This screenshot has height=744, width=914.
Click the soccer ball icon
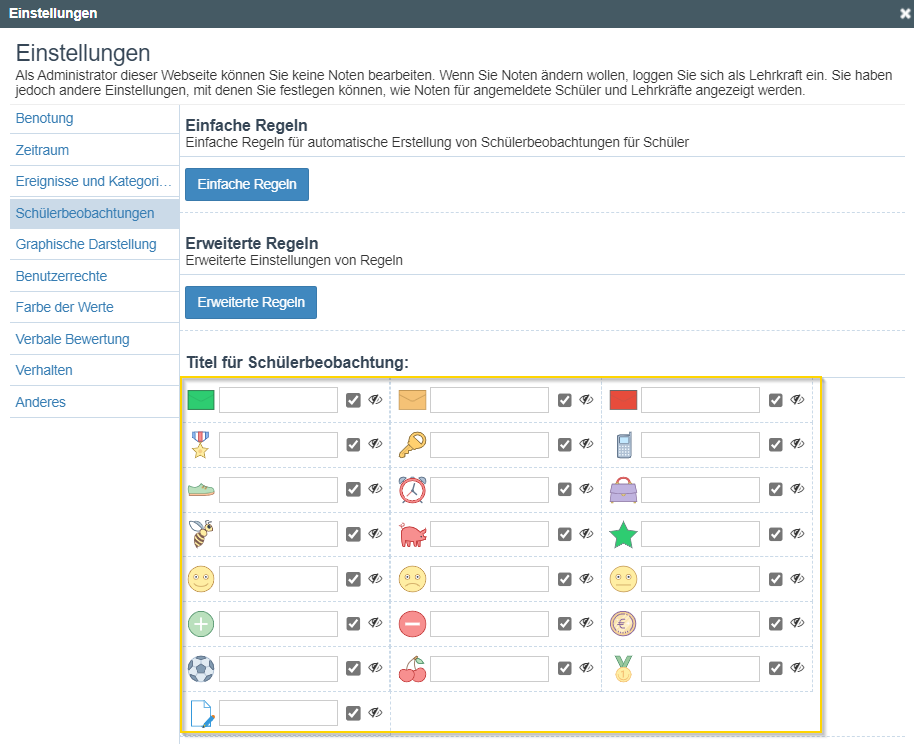pyautogui.click(x=201, y=669)
